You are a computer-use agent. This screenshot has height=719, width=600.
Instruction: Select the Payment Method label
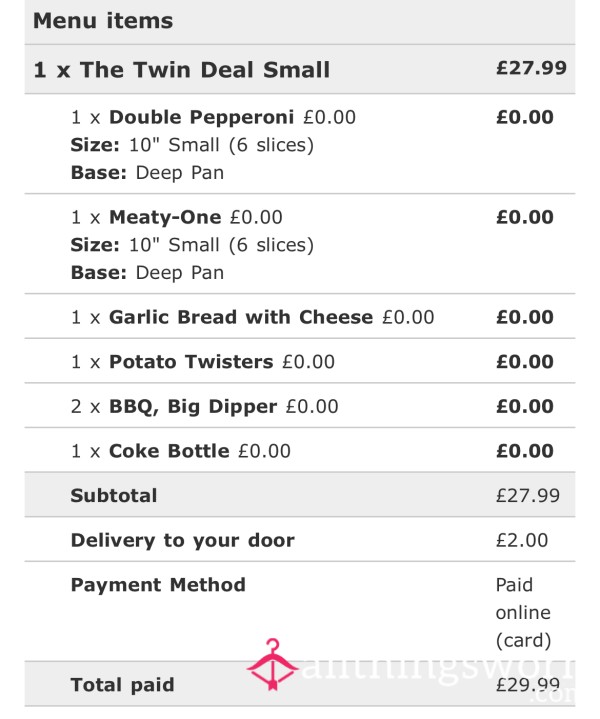pos(158,585)
